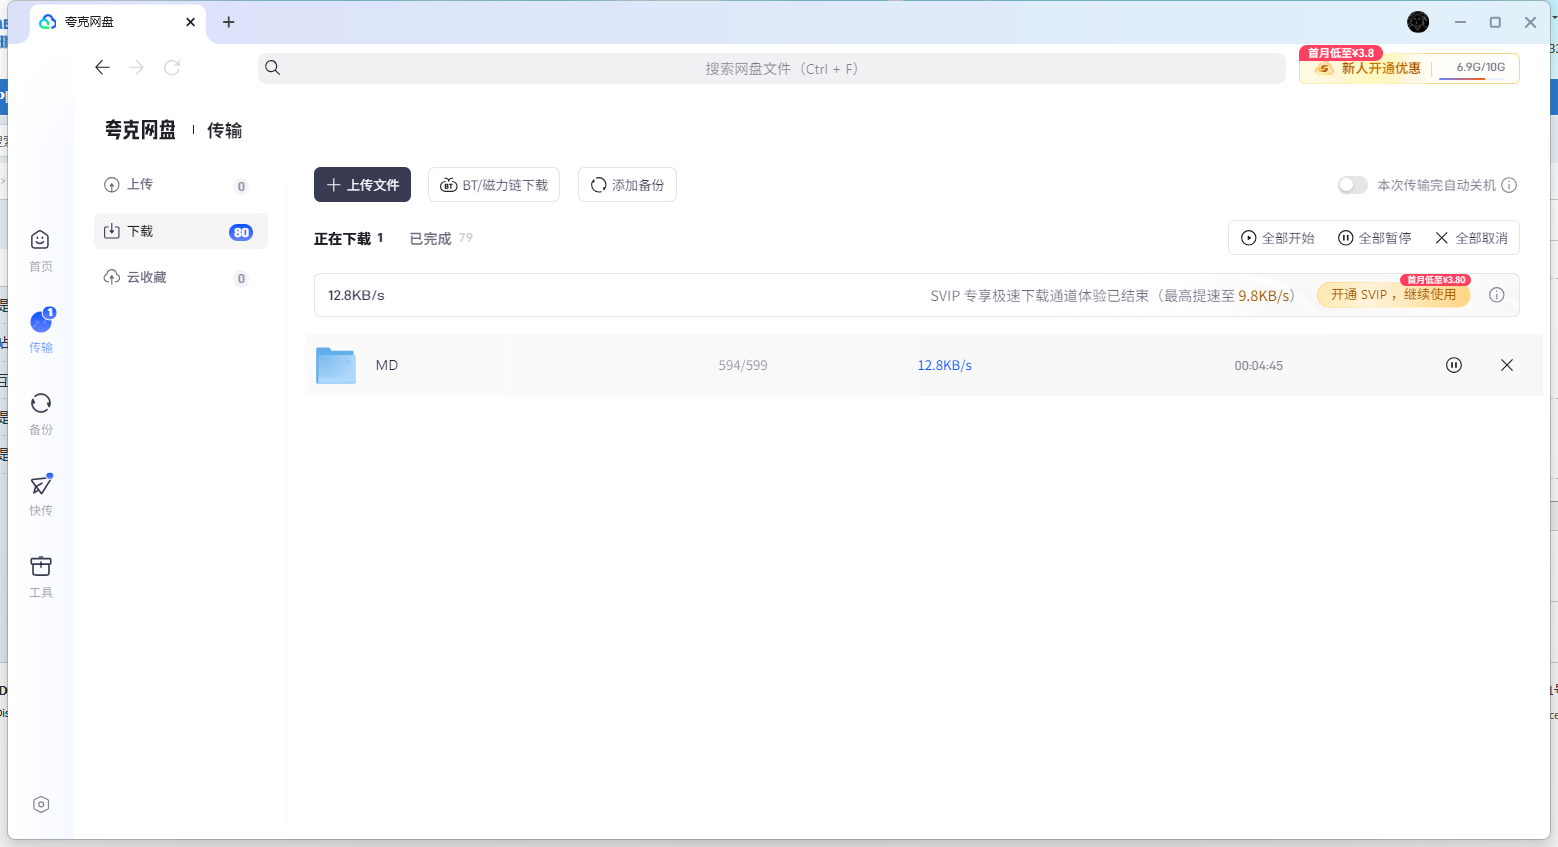This screenshot has width=1558, height=847.
Task: Click the 上传文件 button
Action: (362, 185)
